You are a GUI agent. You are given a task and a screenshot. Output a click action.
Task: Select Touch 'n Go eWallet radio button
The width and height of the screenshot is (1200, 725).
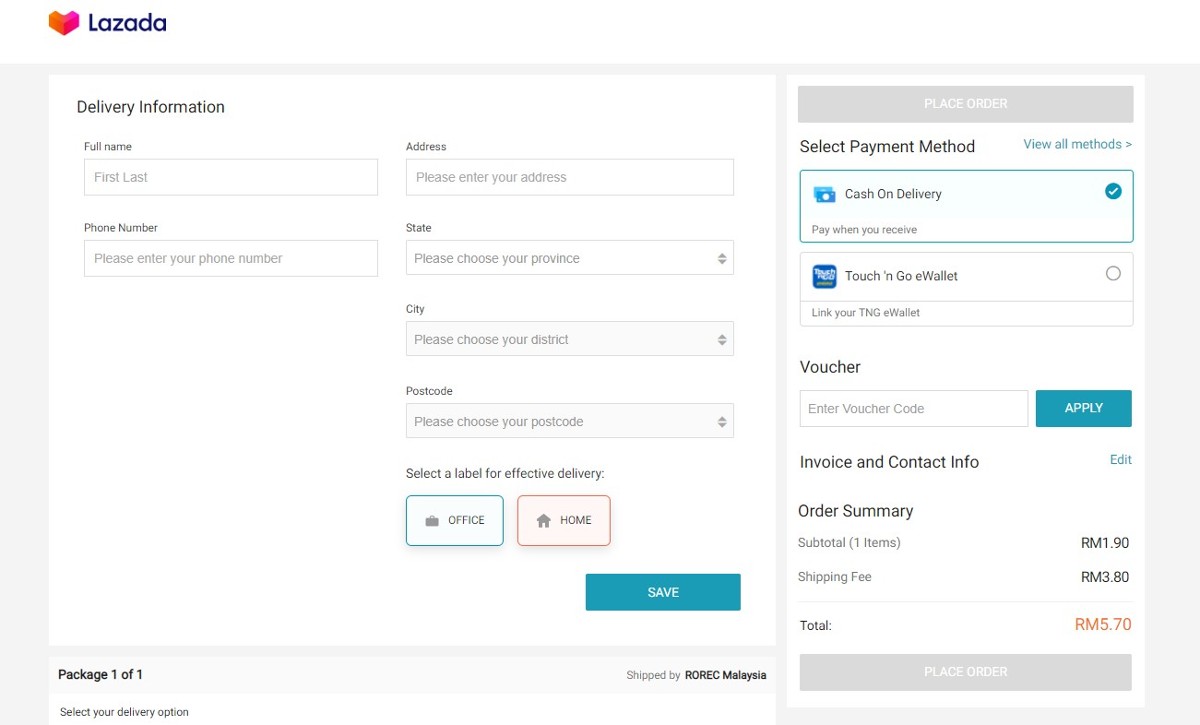[1113, 274]
